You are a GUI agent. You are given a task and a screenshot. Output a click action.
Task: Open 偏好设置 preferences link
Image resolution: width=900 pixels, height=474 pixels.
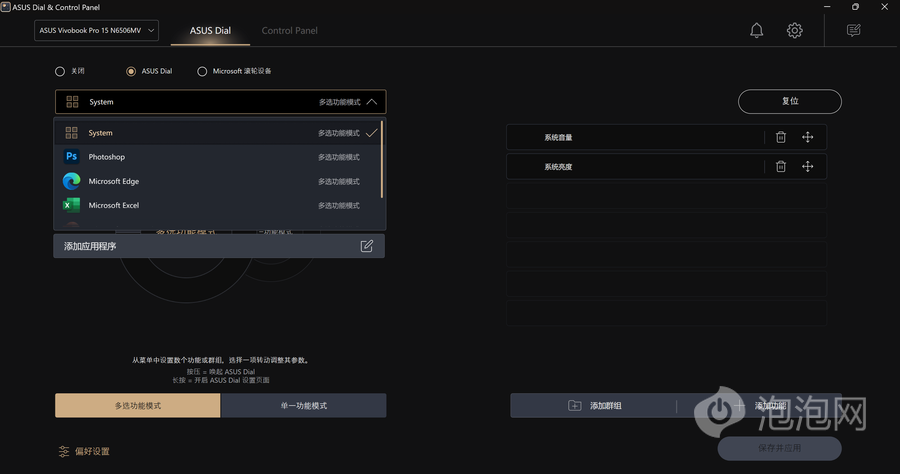tap(84, 452)
